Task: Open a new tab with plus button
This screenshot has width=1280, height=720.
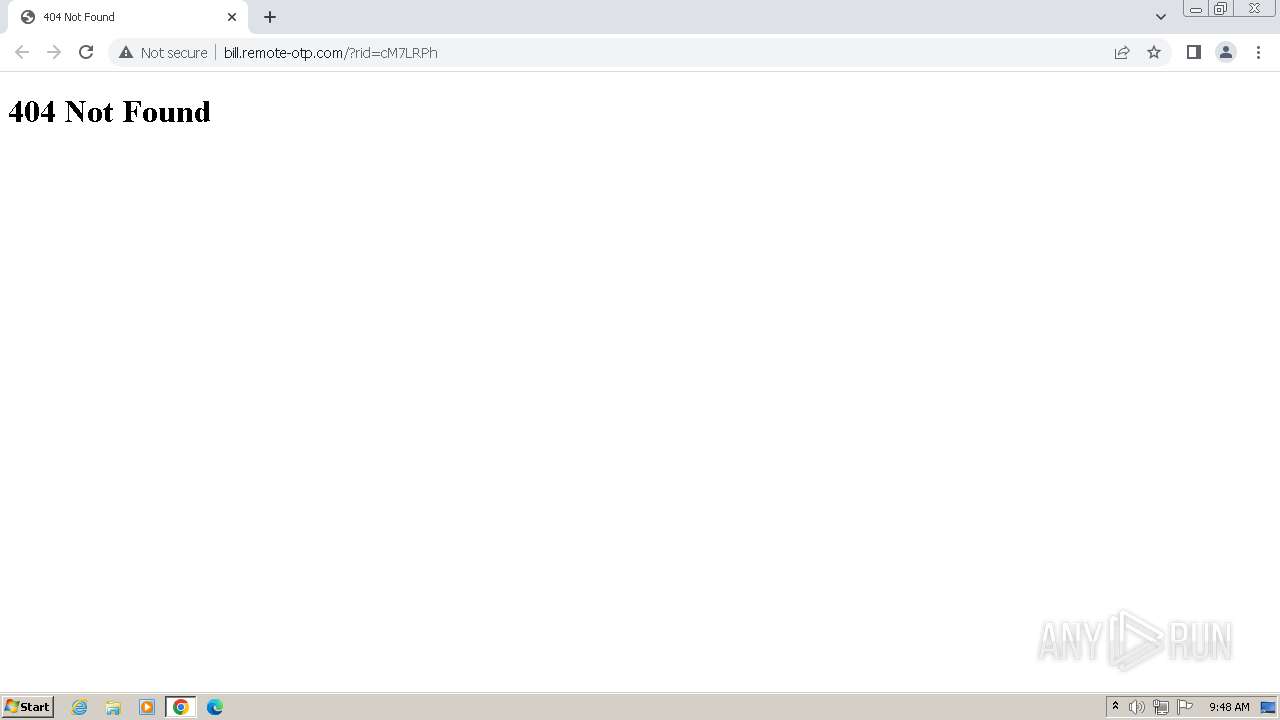Action: point(270,17)
